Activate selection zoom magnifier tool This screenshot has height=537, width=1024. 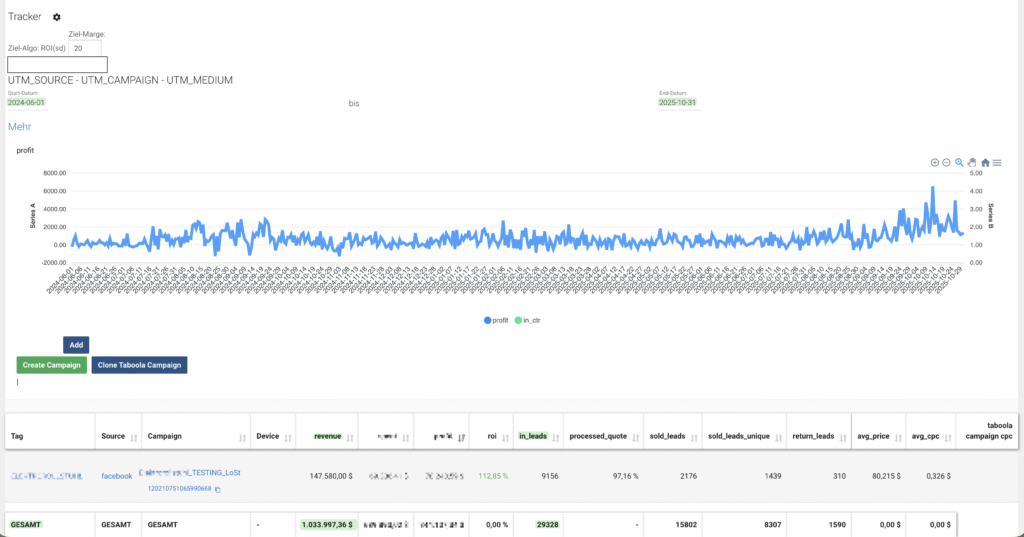[x=959, y=162]
